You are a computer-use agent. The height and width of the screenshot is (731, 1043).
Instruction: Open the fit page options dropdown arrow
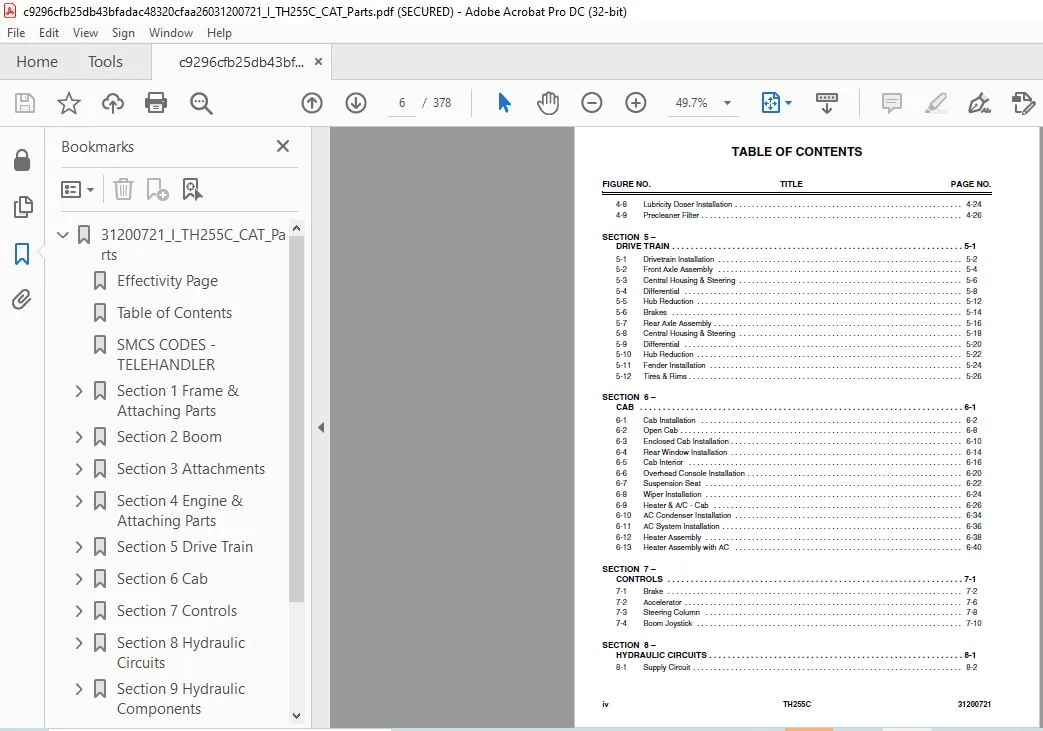pos(788,103)
